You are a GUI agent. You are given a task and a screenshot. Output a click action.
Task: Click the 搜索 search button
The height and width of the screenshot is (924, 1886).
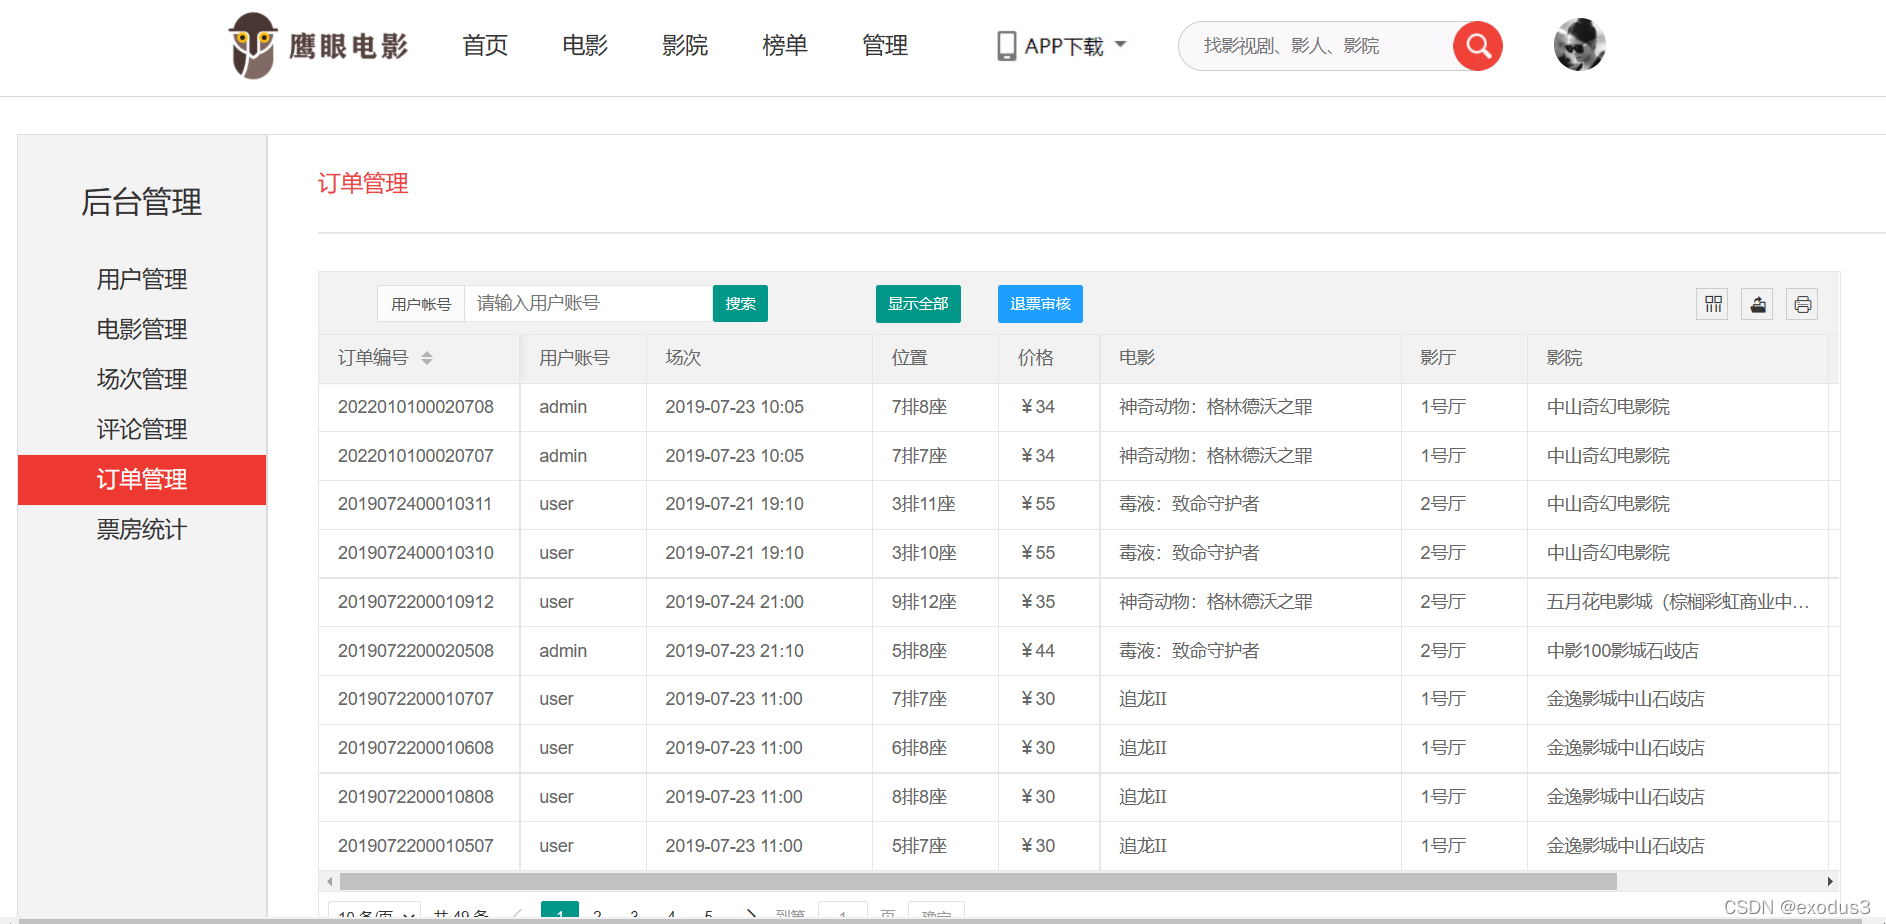[x=740, y=303]
